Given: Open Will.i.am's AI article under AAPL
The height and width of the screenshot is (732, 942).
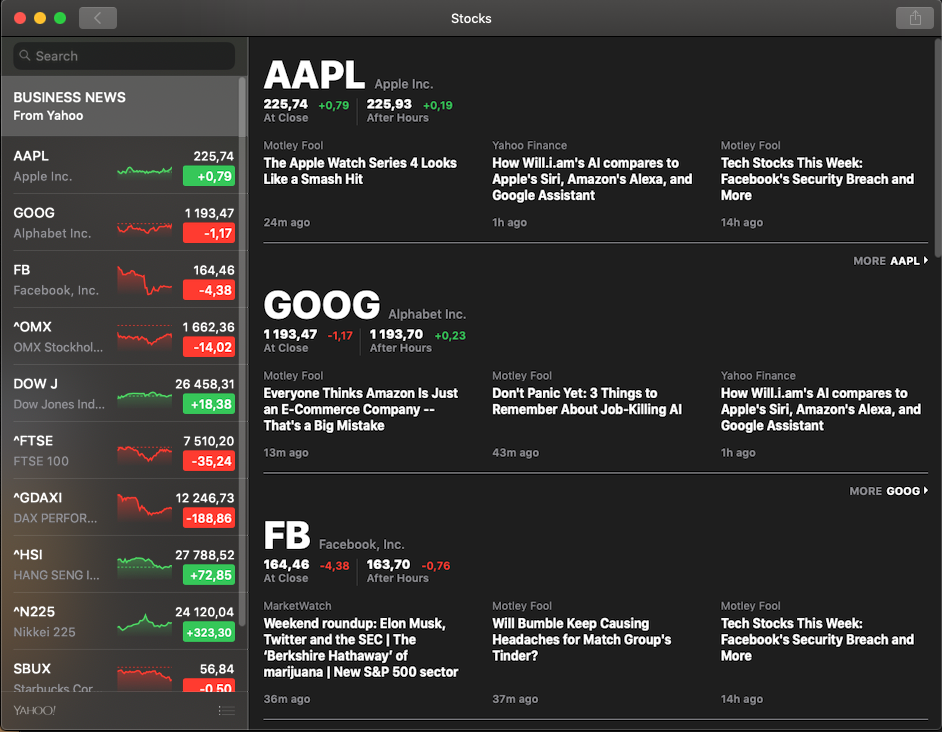Looking at the screenshot, I should coord(592,179).
